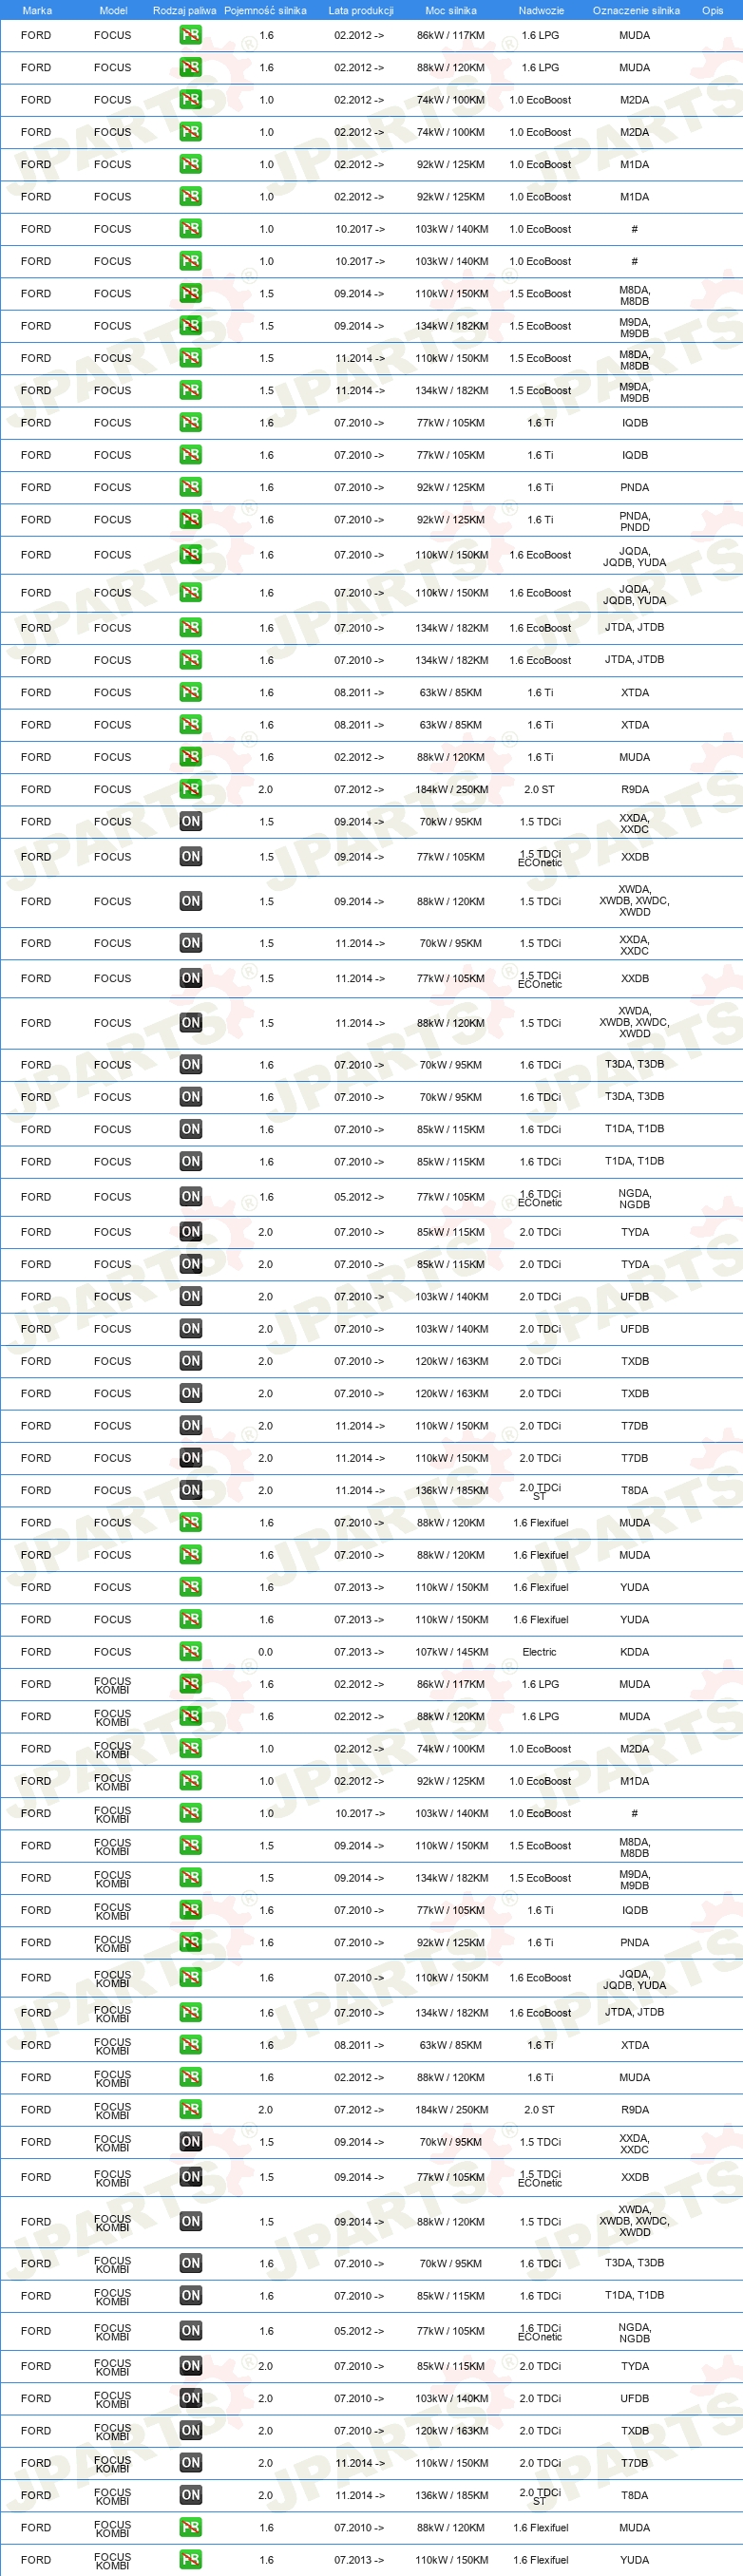Click petrol icon in FOCUS KOMBI IQDB row
This screenshot has height=2576, width=743.
point(190,1910)
